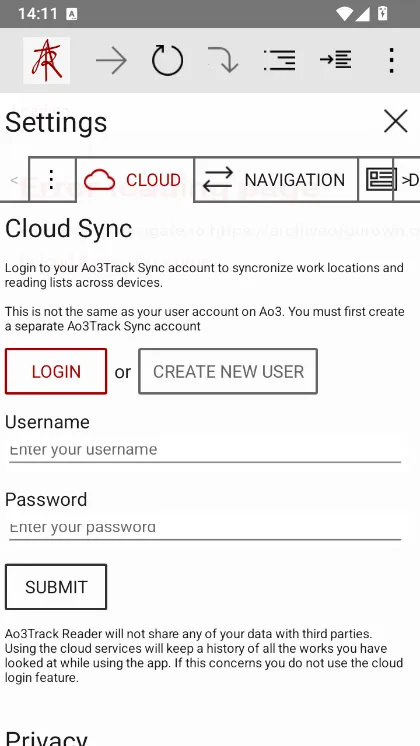420x746 pixels.
Task: Go forward with the right arrow icon
Action: point(111,60)
